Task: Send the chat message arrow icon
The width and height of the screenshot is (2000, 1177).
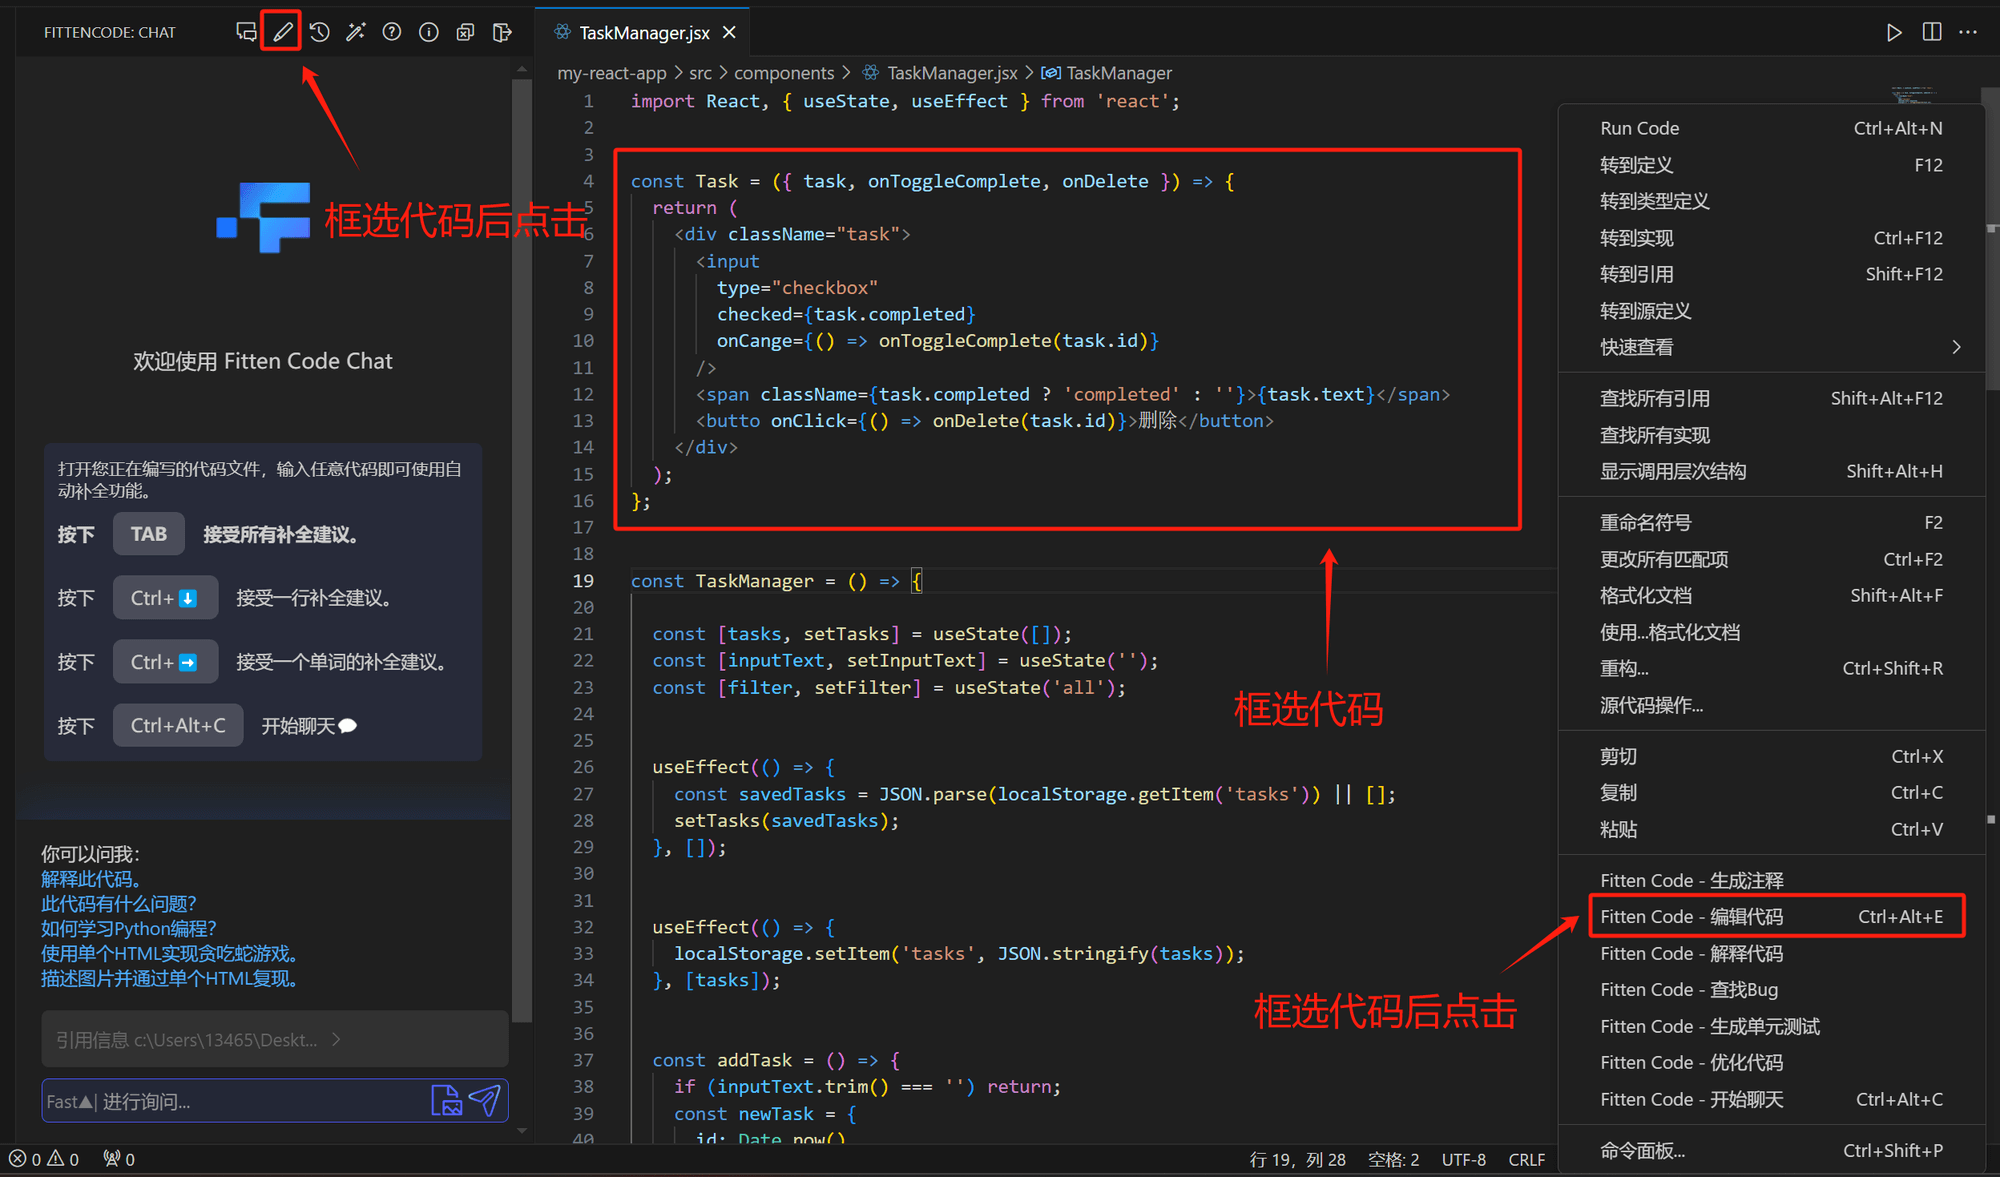Action: 485,1100
